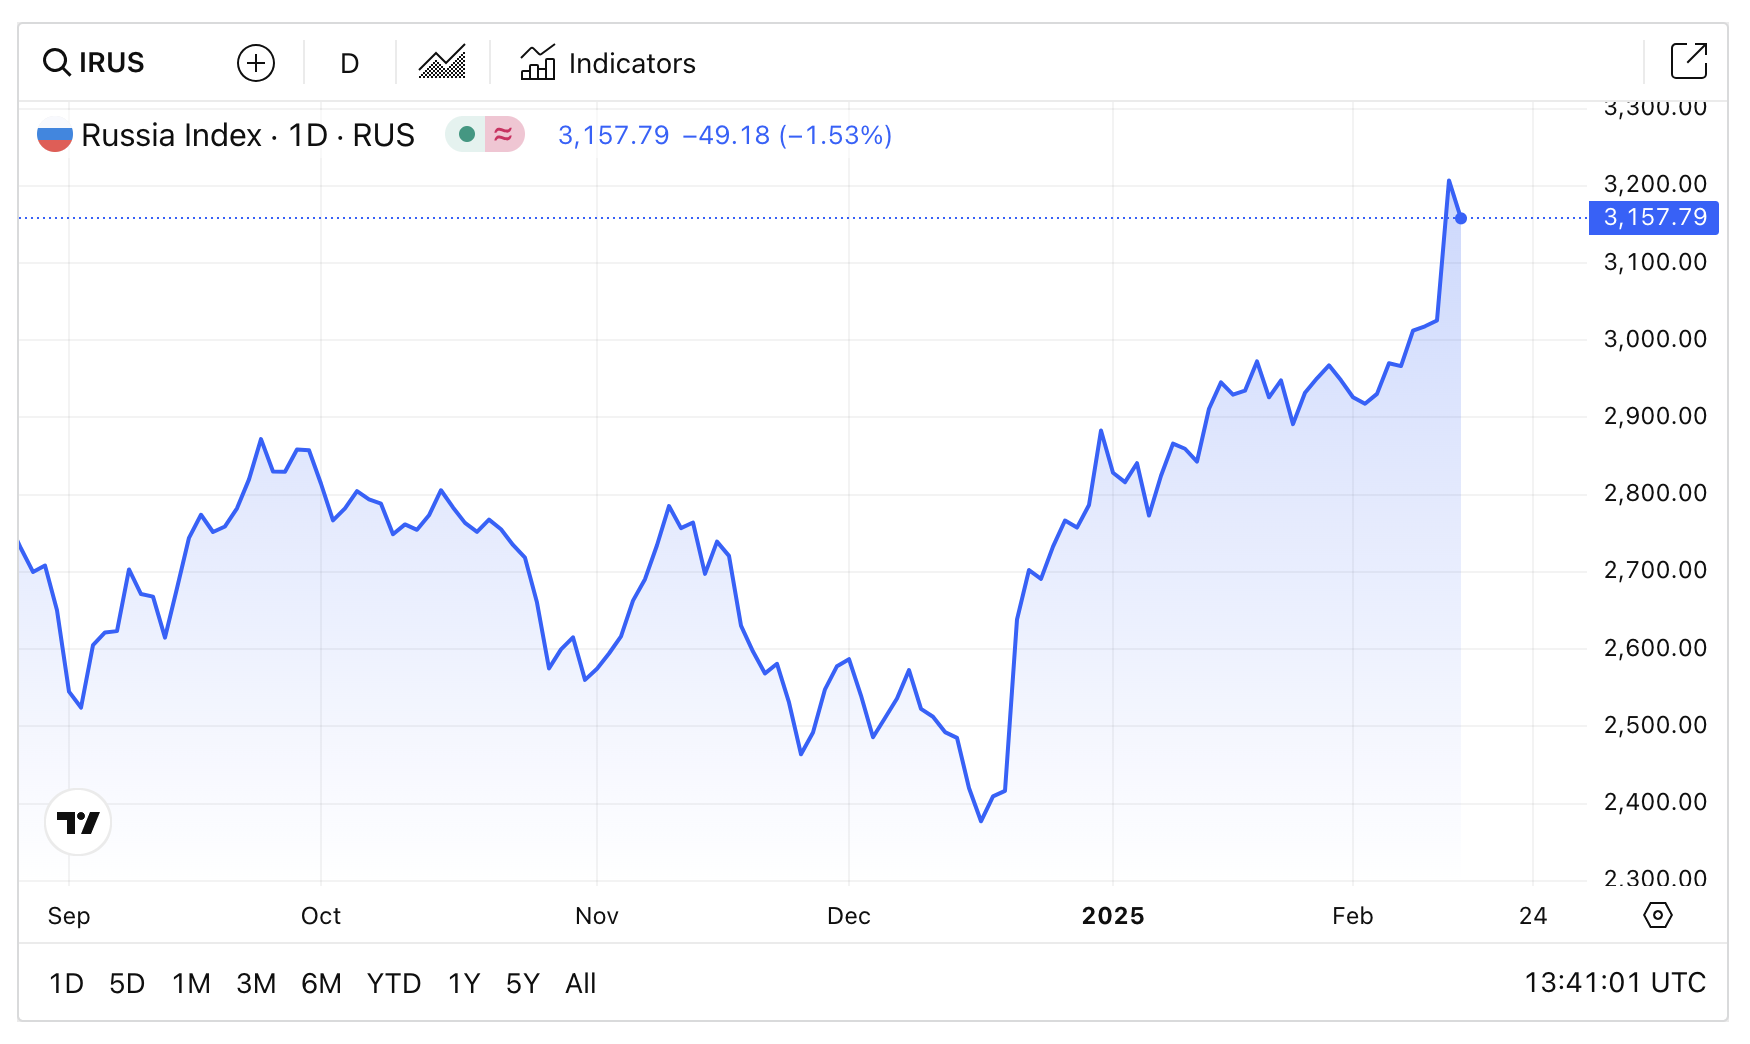Image resolution: width=1750 pixels, height=1044 pixels.
Task: Open the Indicators menu
Action: tap(608, 63)
